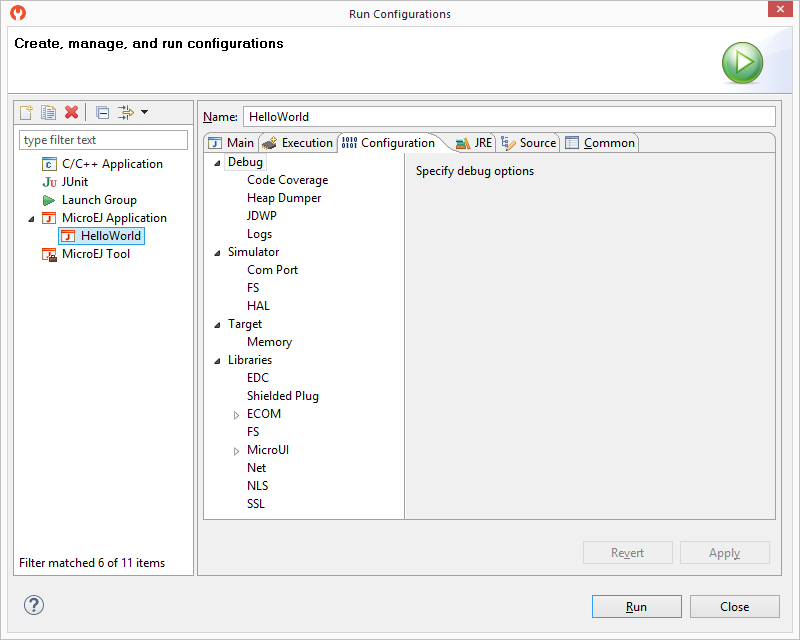
Task: Expand the ECOM library node
Action: [237, 414]
